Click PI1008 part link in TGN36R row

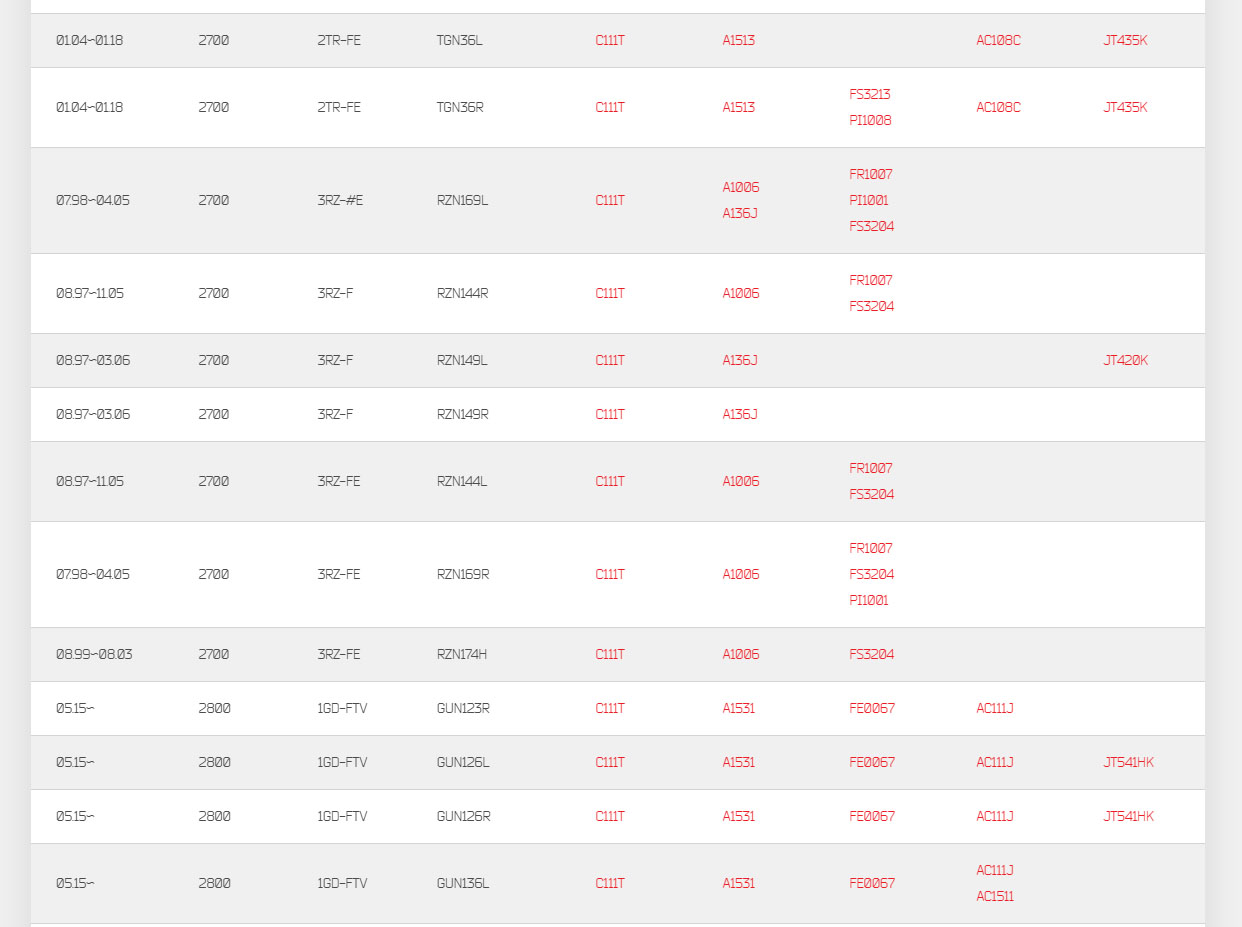[870, 120]
